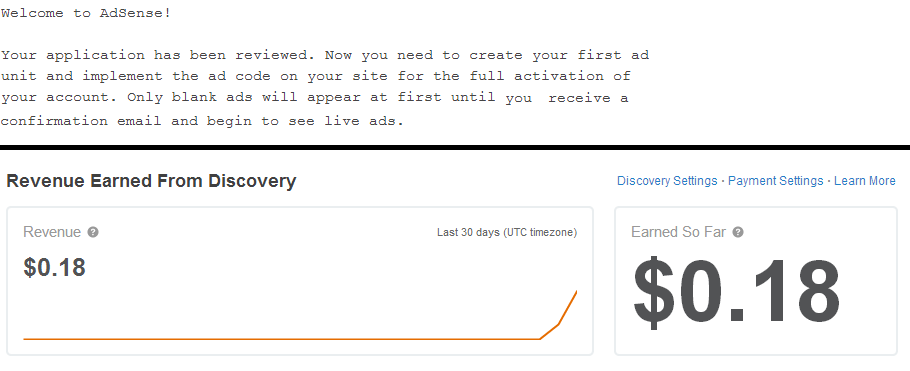Screen dimensions: 910x371
Task: Open the Payment Settings link
Action: click(775, 181)
